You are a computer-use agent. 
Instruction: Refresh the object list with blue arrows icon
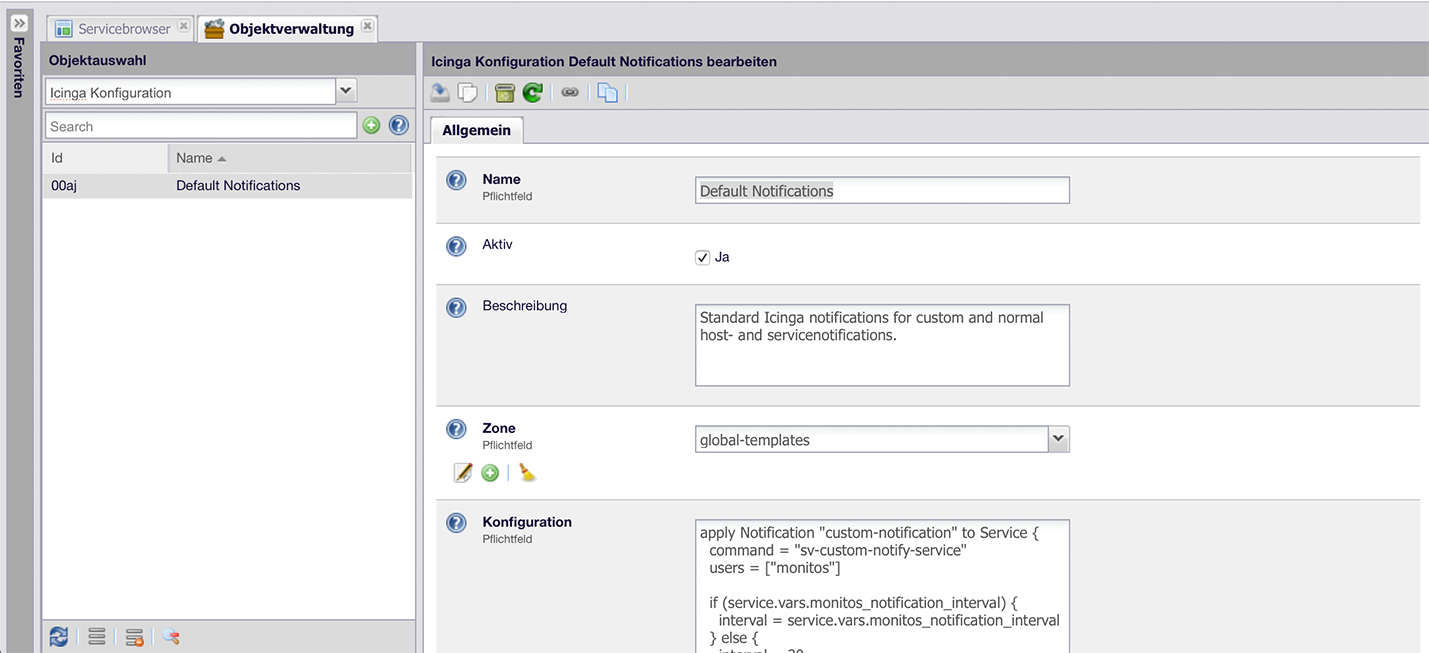coord(60,637)
